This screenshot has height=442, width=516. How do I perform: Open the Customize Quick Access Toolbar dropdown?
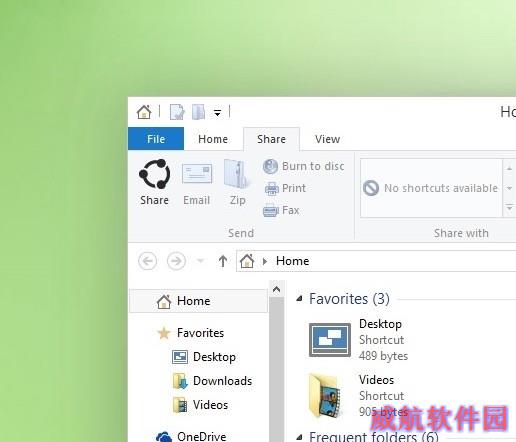pos(217,113)
